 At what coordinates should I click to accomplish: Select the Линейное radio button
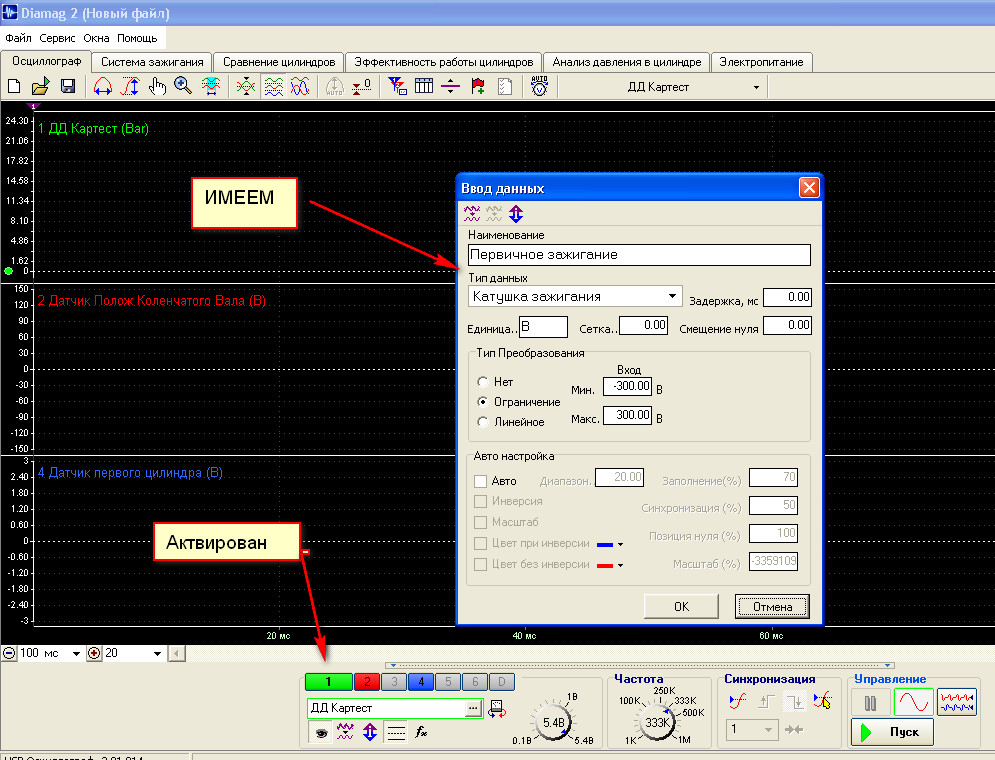482,422
